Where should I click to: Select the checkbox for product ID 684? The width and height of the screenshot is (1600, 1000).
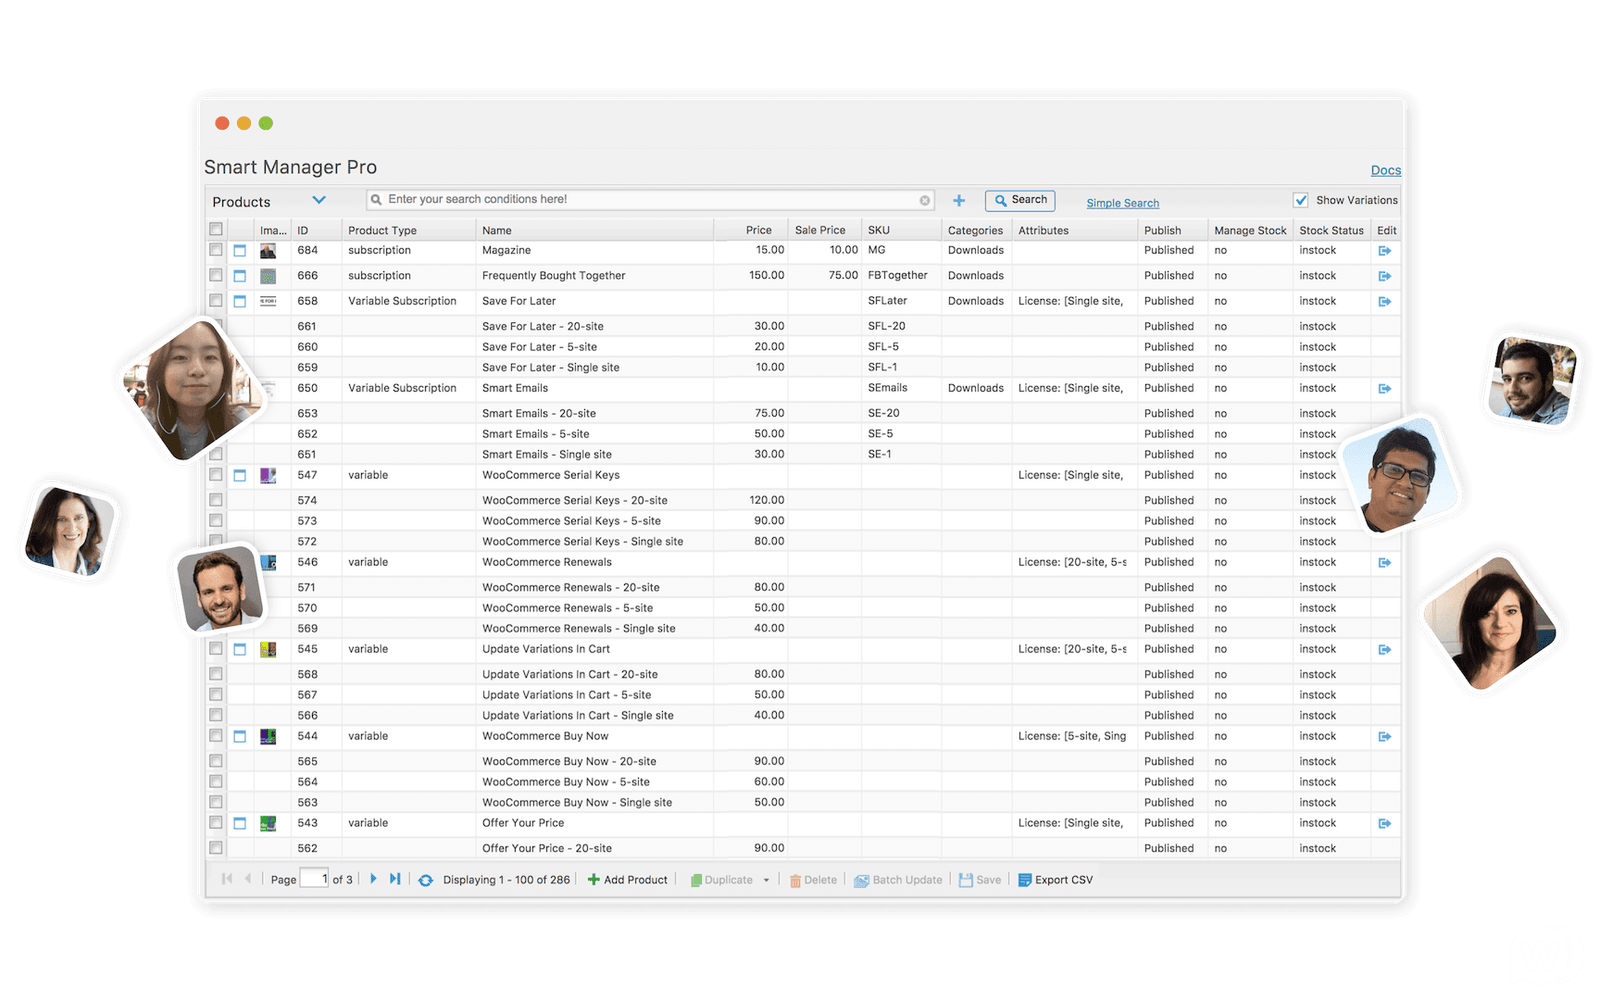coord(216,250)
